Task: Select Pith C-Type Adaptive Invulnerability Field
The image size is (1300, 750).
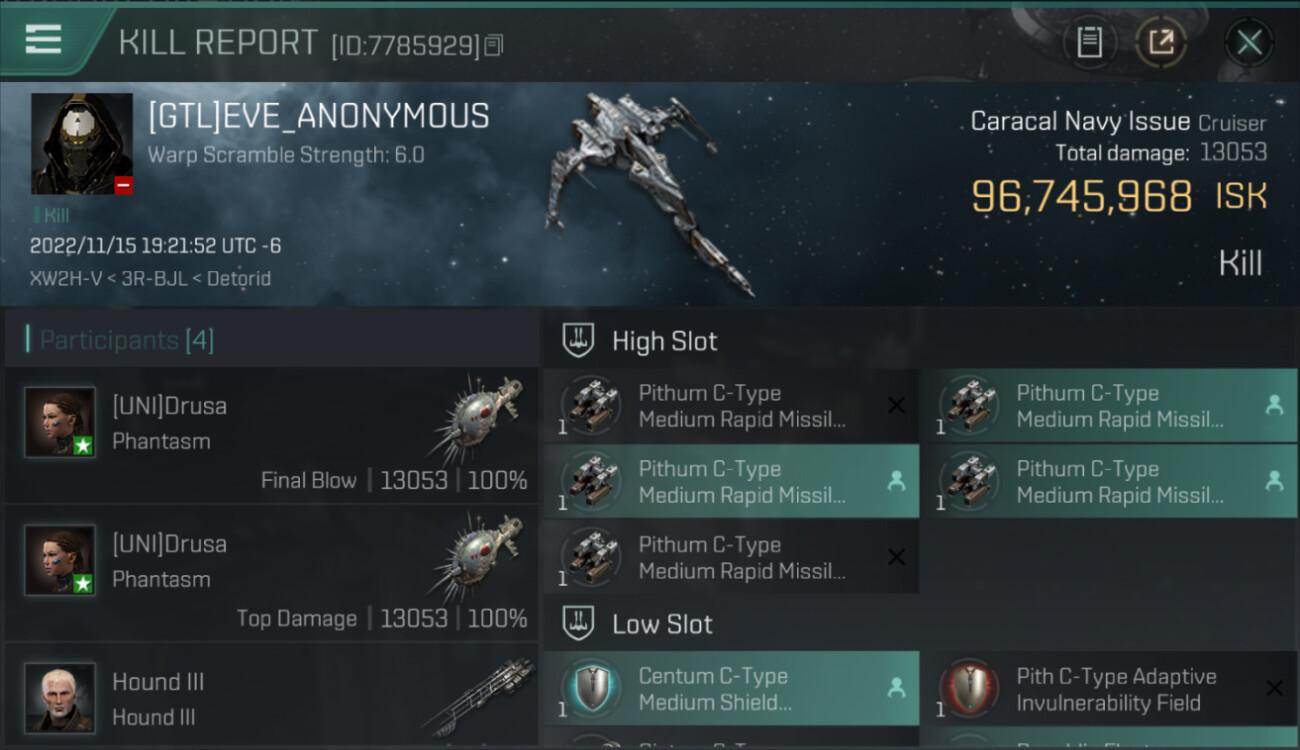Action: tap(1109, 688)
